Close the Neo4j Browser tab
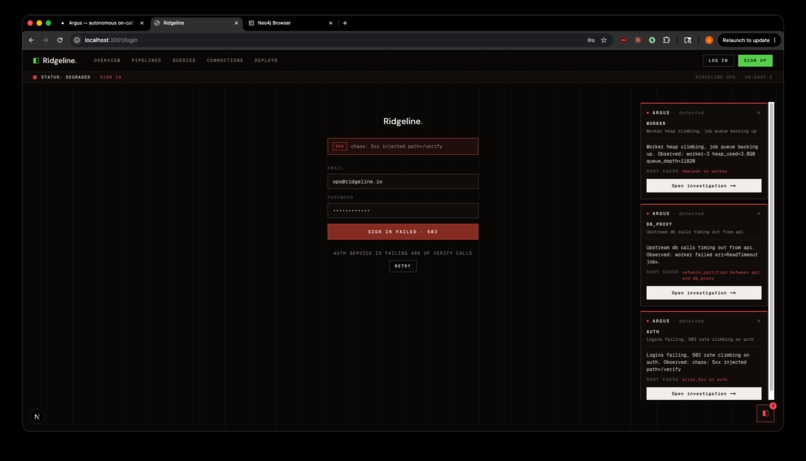806x461 pixels. [x=331, y=23]
